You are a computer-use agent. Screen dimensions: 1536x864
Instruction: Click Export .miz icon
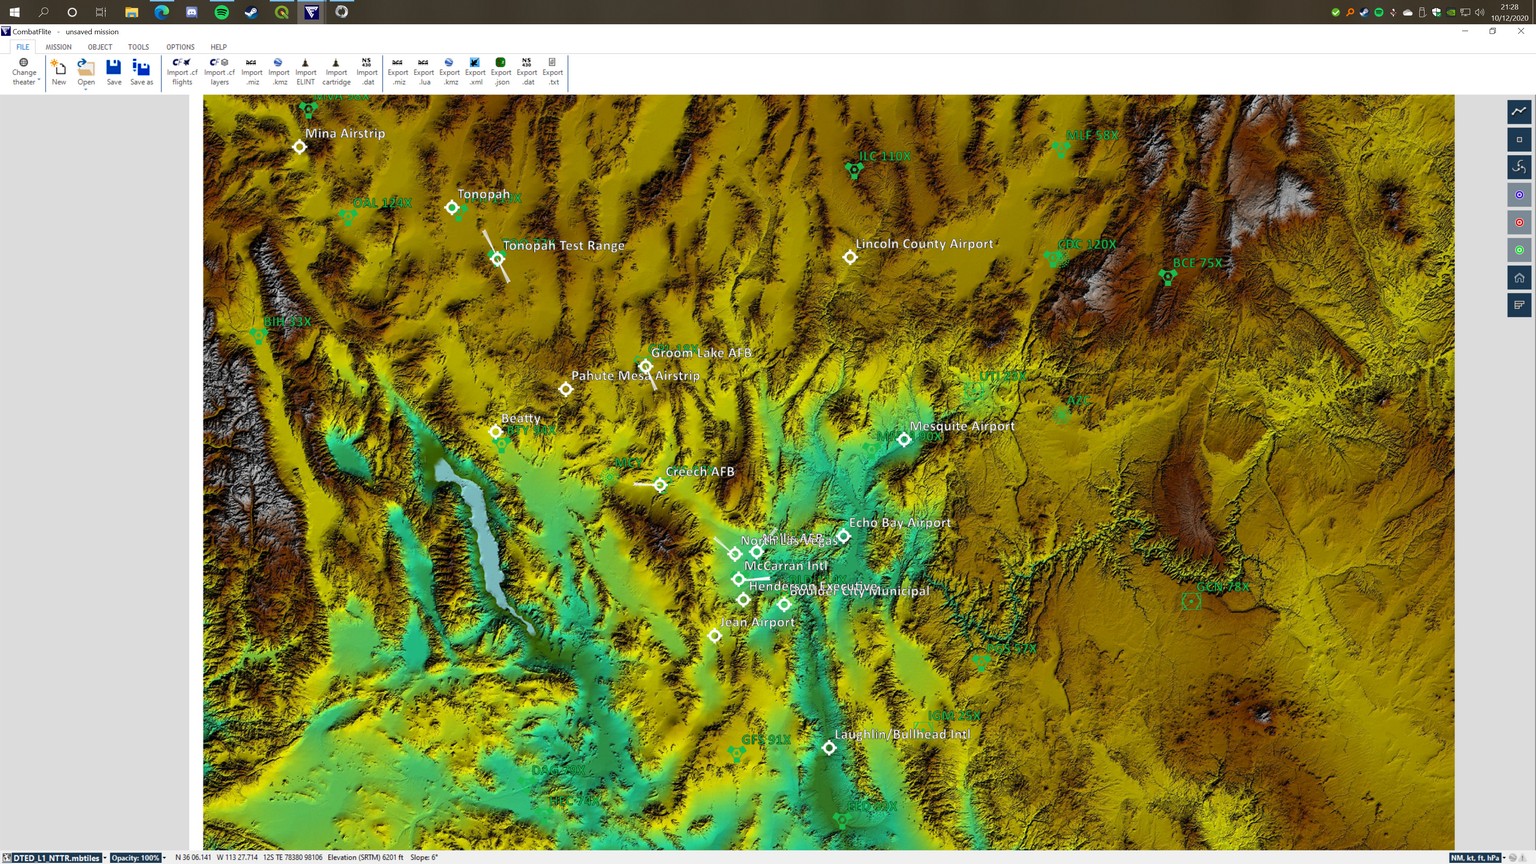[x=398, y=71]
